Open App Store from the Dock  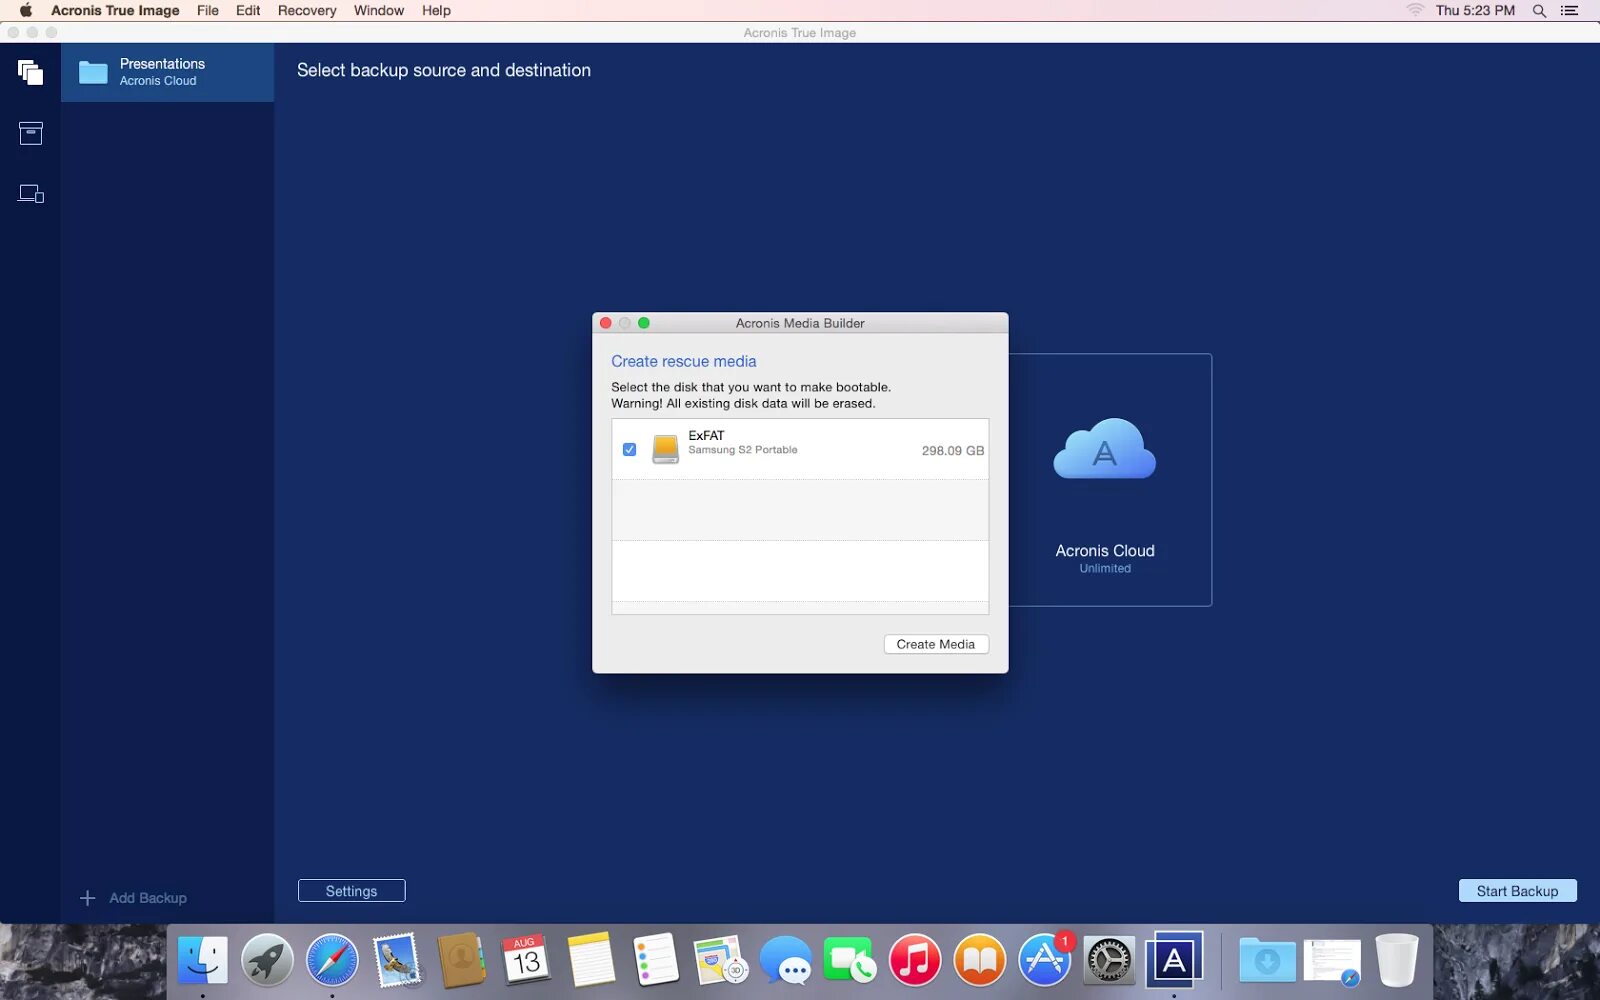(1045, 961)
